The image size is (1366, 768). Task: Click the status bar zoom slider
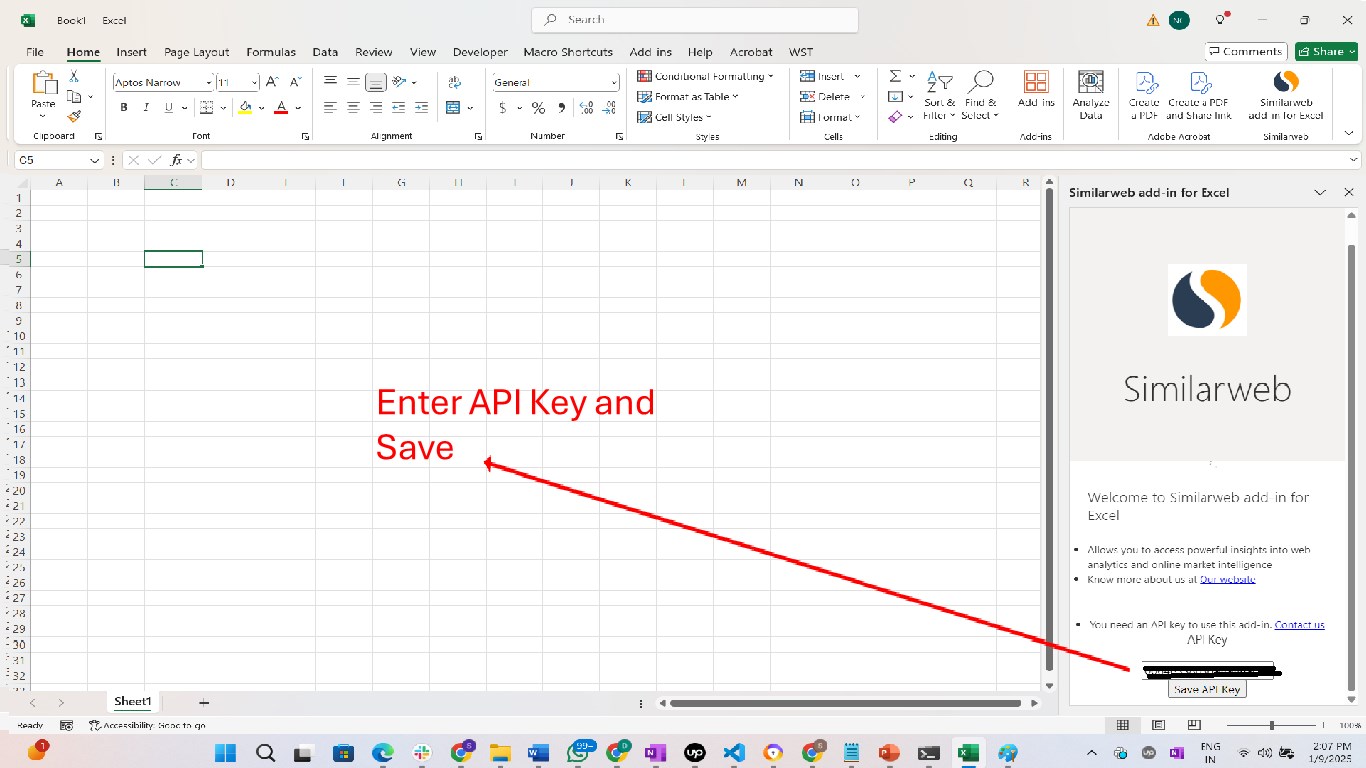pyautogui.click(x=1271, y=725)
